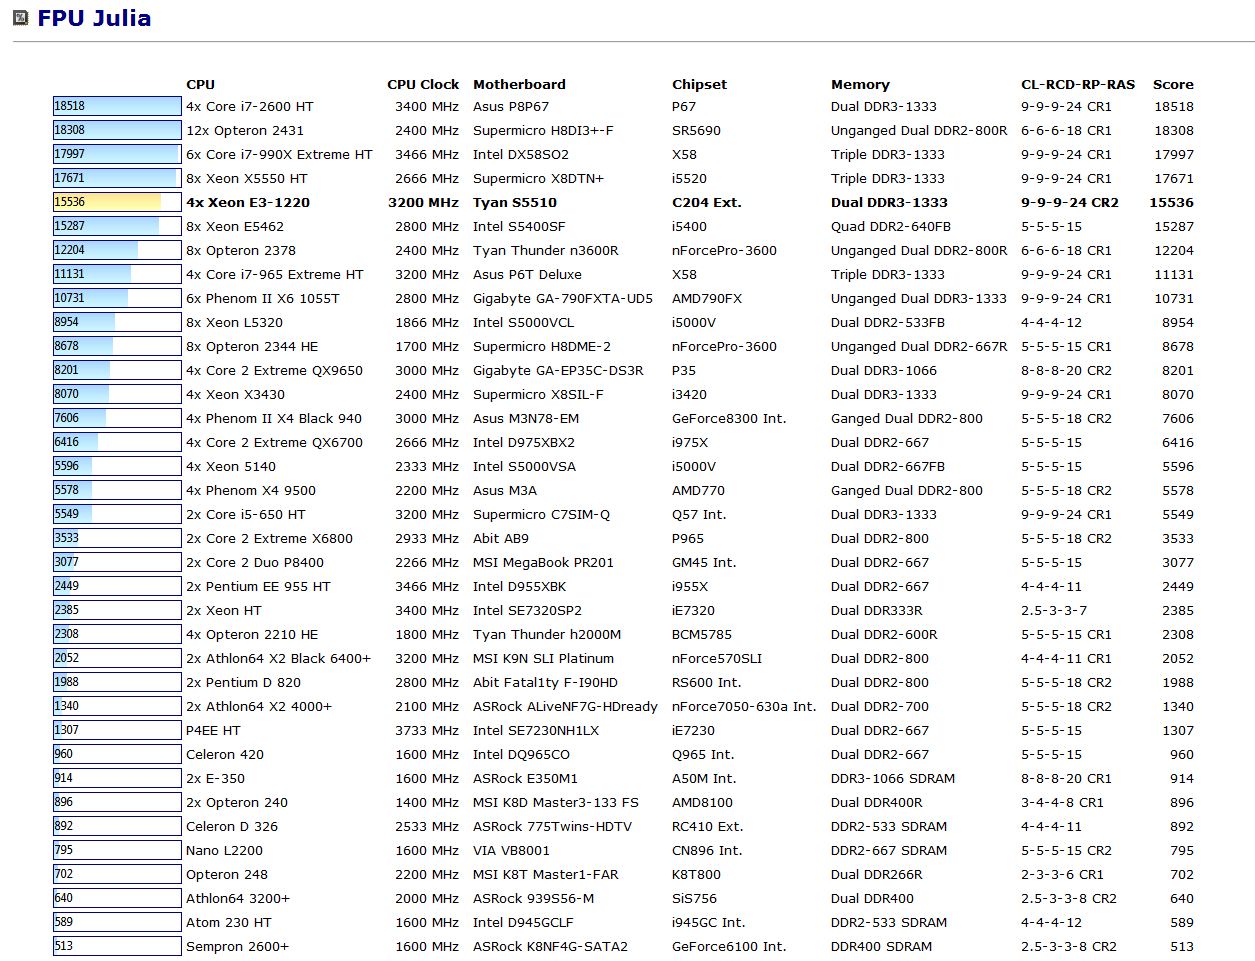The width and height of the screenshot is (1255, 961).
Task: Select the Nano L2200 CPU entry
Action: (225, 850)
